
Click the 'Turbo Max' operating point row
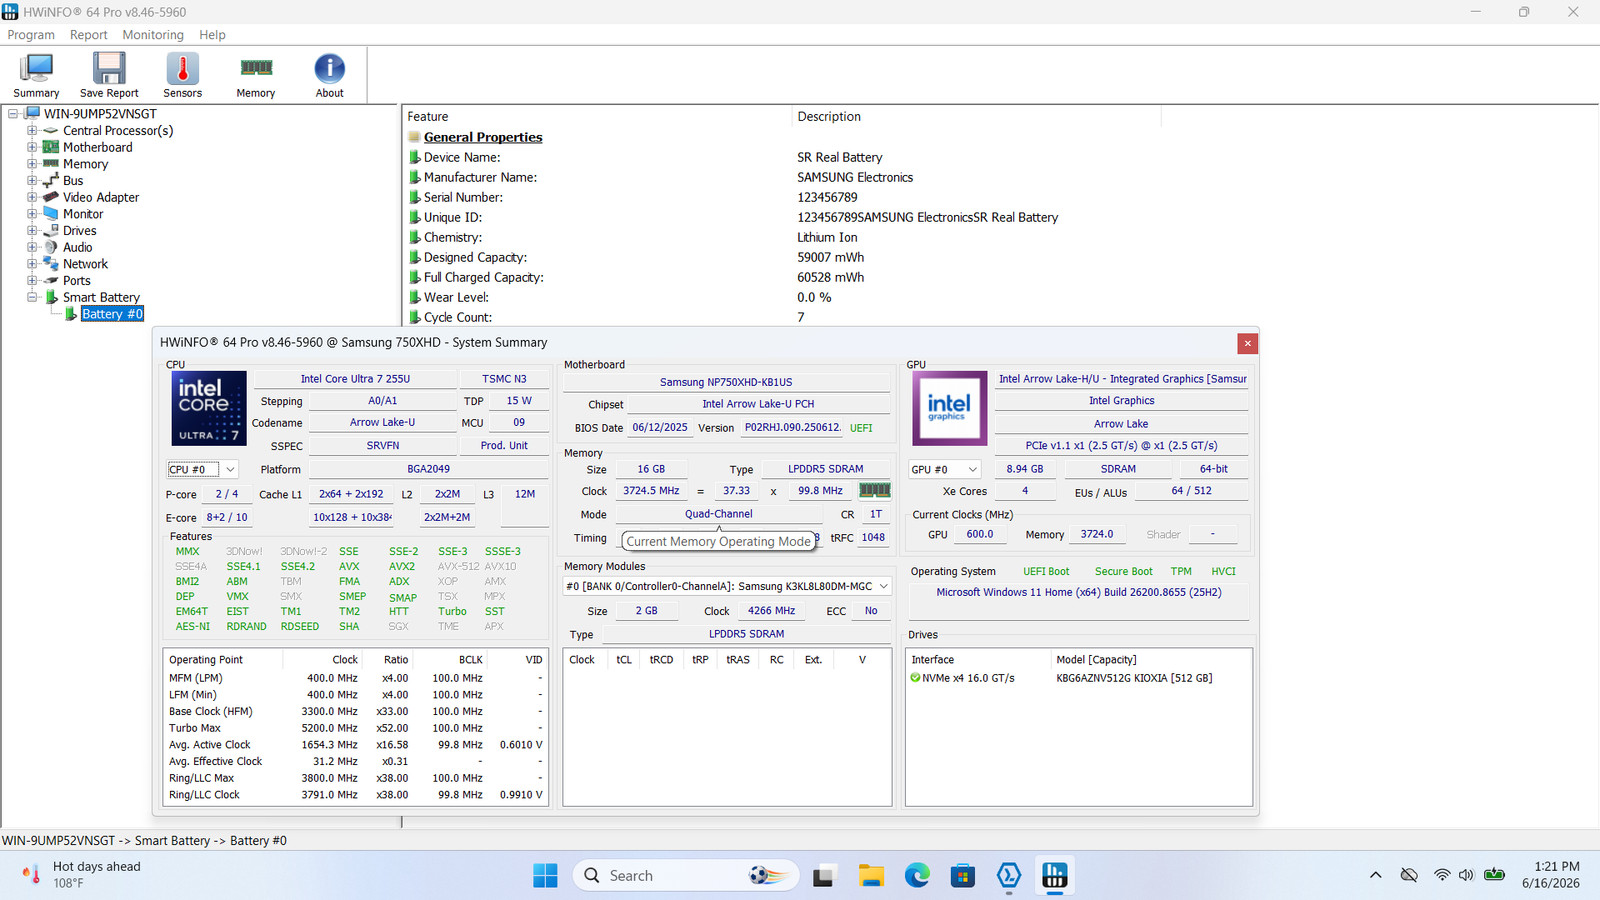click(355, 728)
